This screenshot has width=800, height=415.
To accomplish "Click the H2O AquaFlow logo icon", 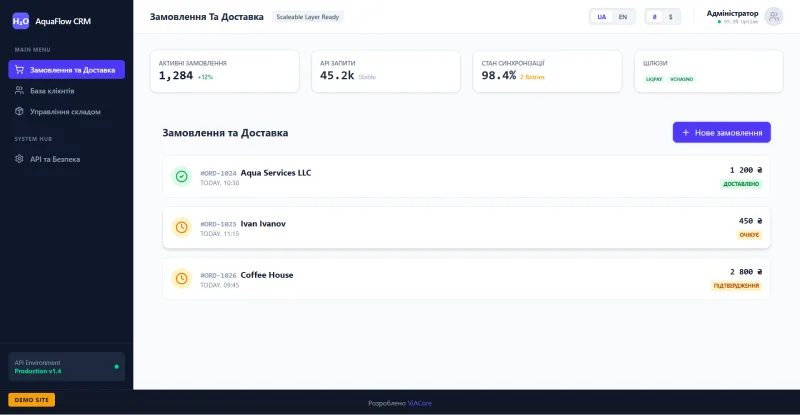I will coord(20,21).
